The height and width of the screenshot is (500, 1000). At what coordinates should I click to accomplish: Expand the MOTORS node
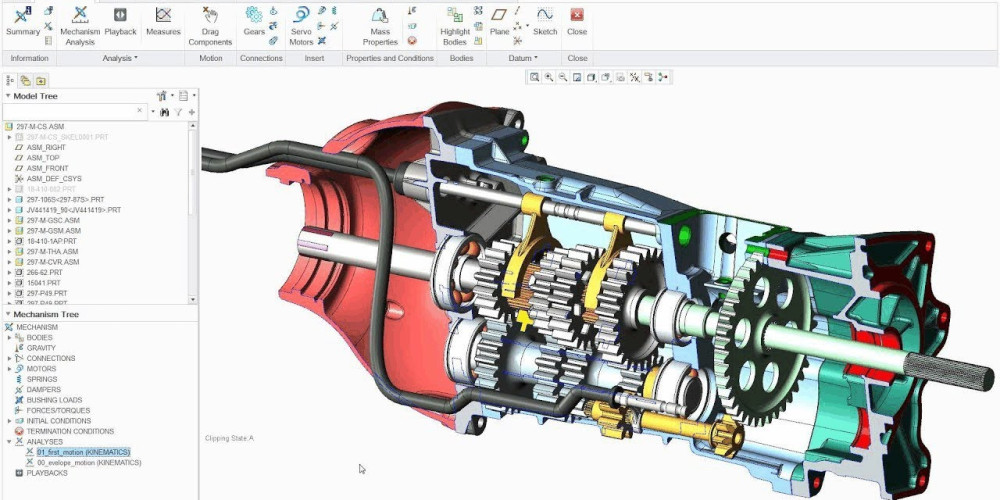pos(10,369)
